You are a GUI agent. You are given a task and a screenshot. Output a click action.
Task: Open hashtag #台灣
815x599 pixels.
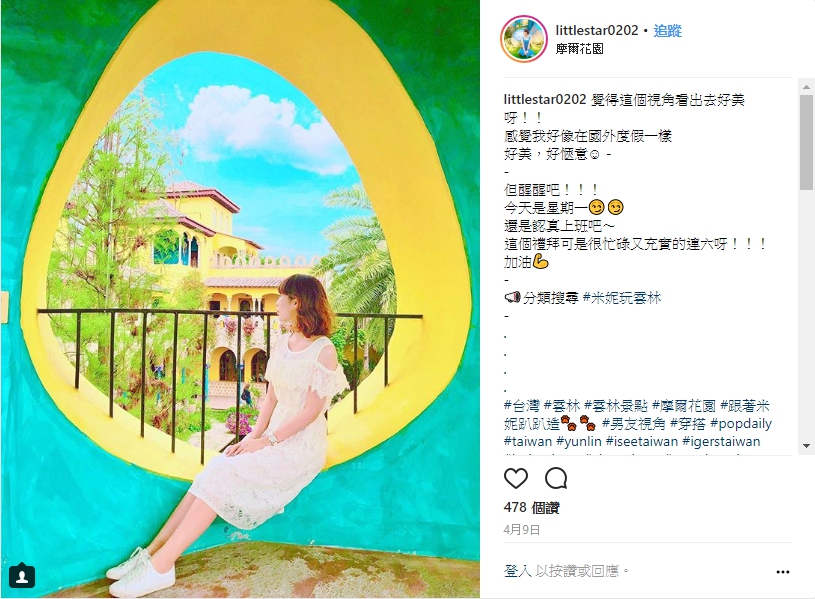pos(522,406)
